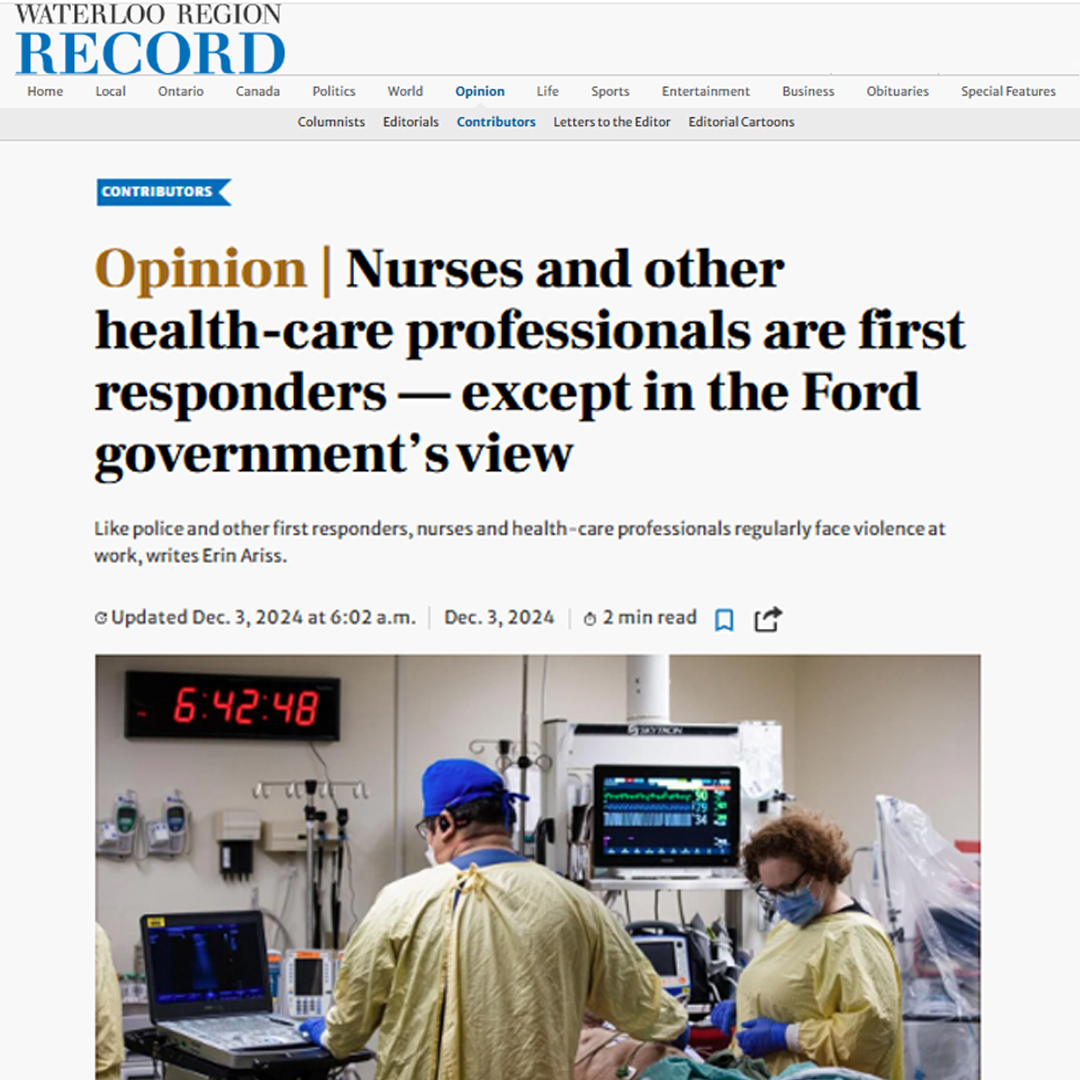The width and height of the screenshot is (1080, 1080).
Task: Open the Politics section
Action: coord(333,91)
